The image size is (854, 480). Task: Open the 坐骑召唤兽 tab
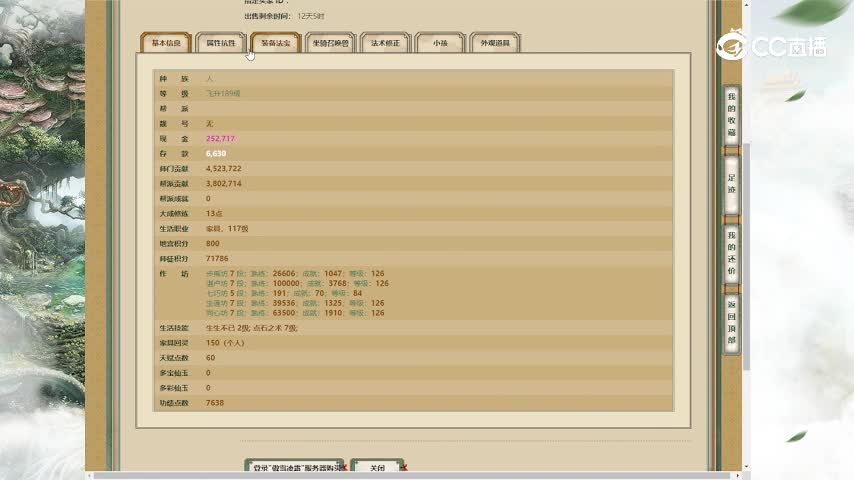pyautogui.click(x=331, y=43)
